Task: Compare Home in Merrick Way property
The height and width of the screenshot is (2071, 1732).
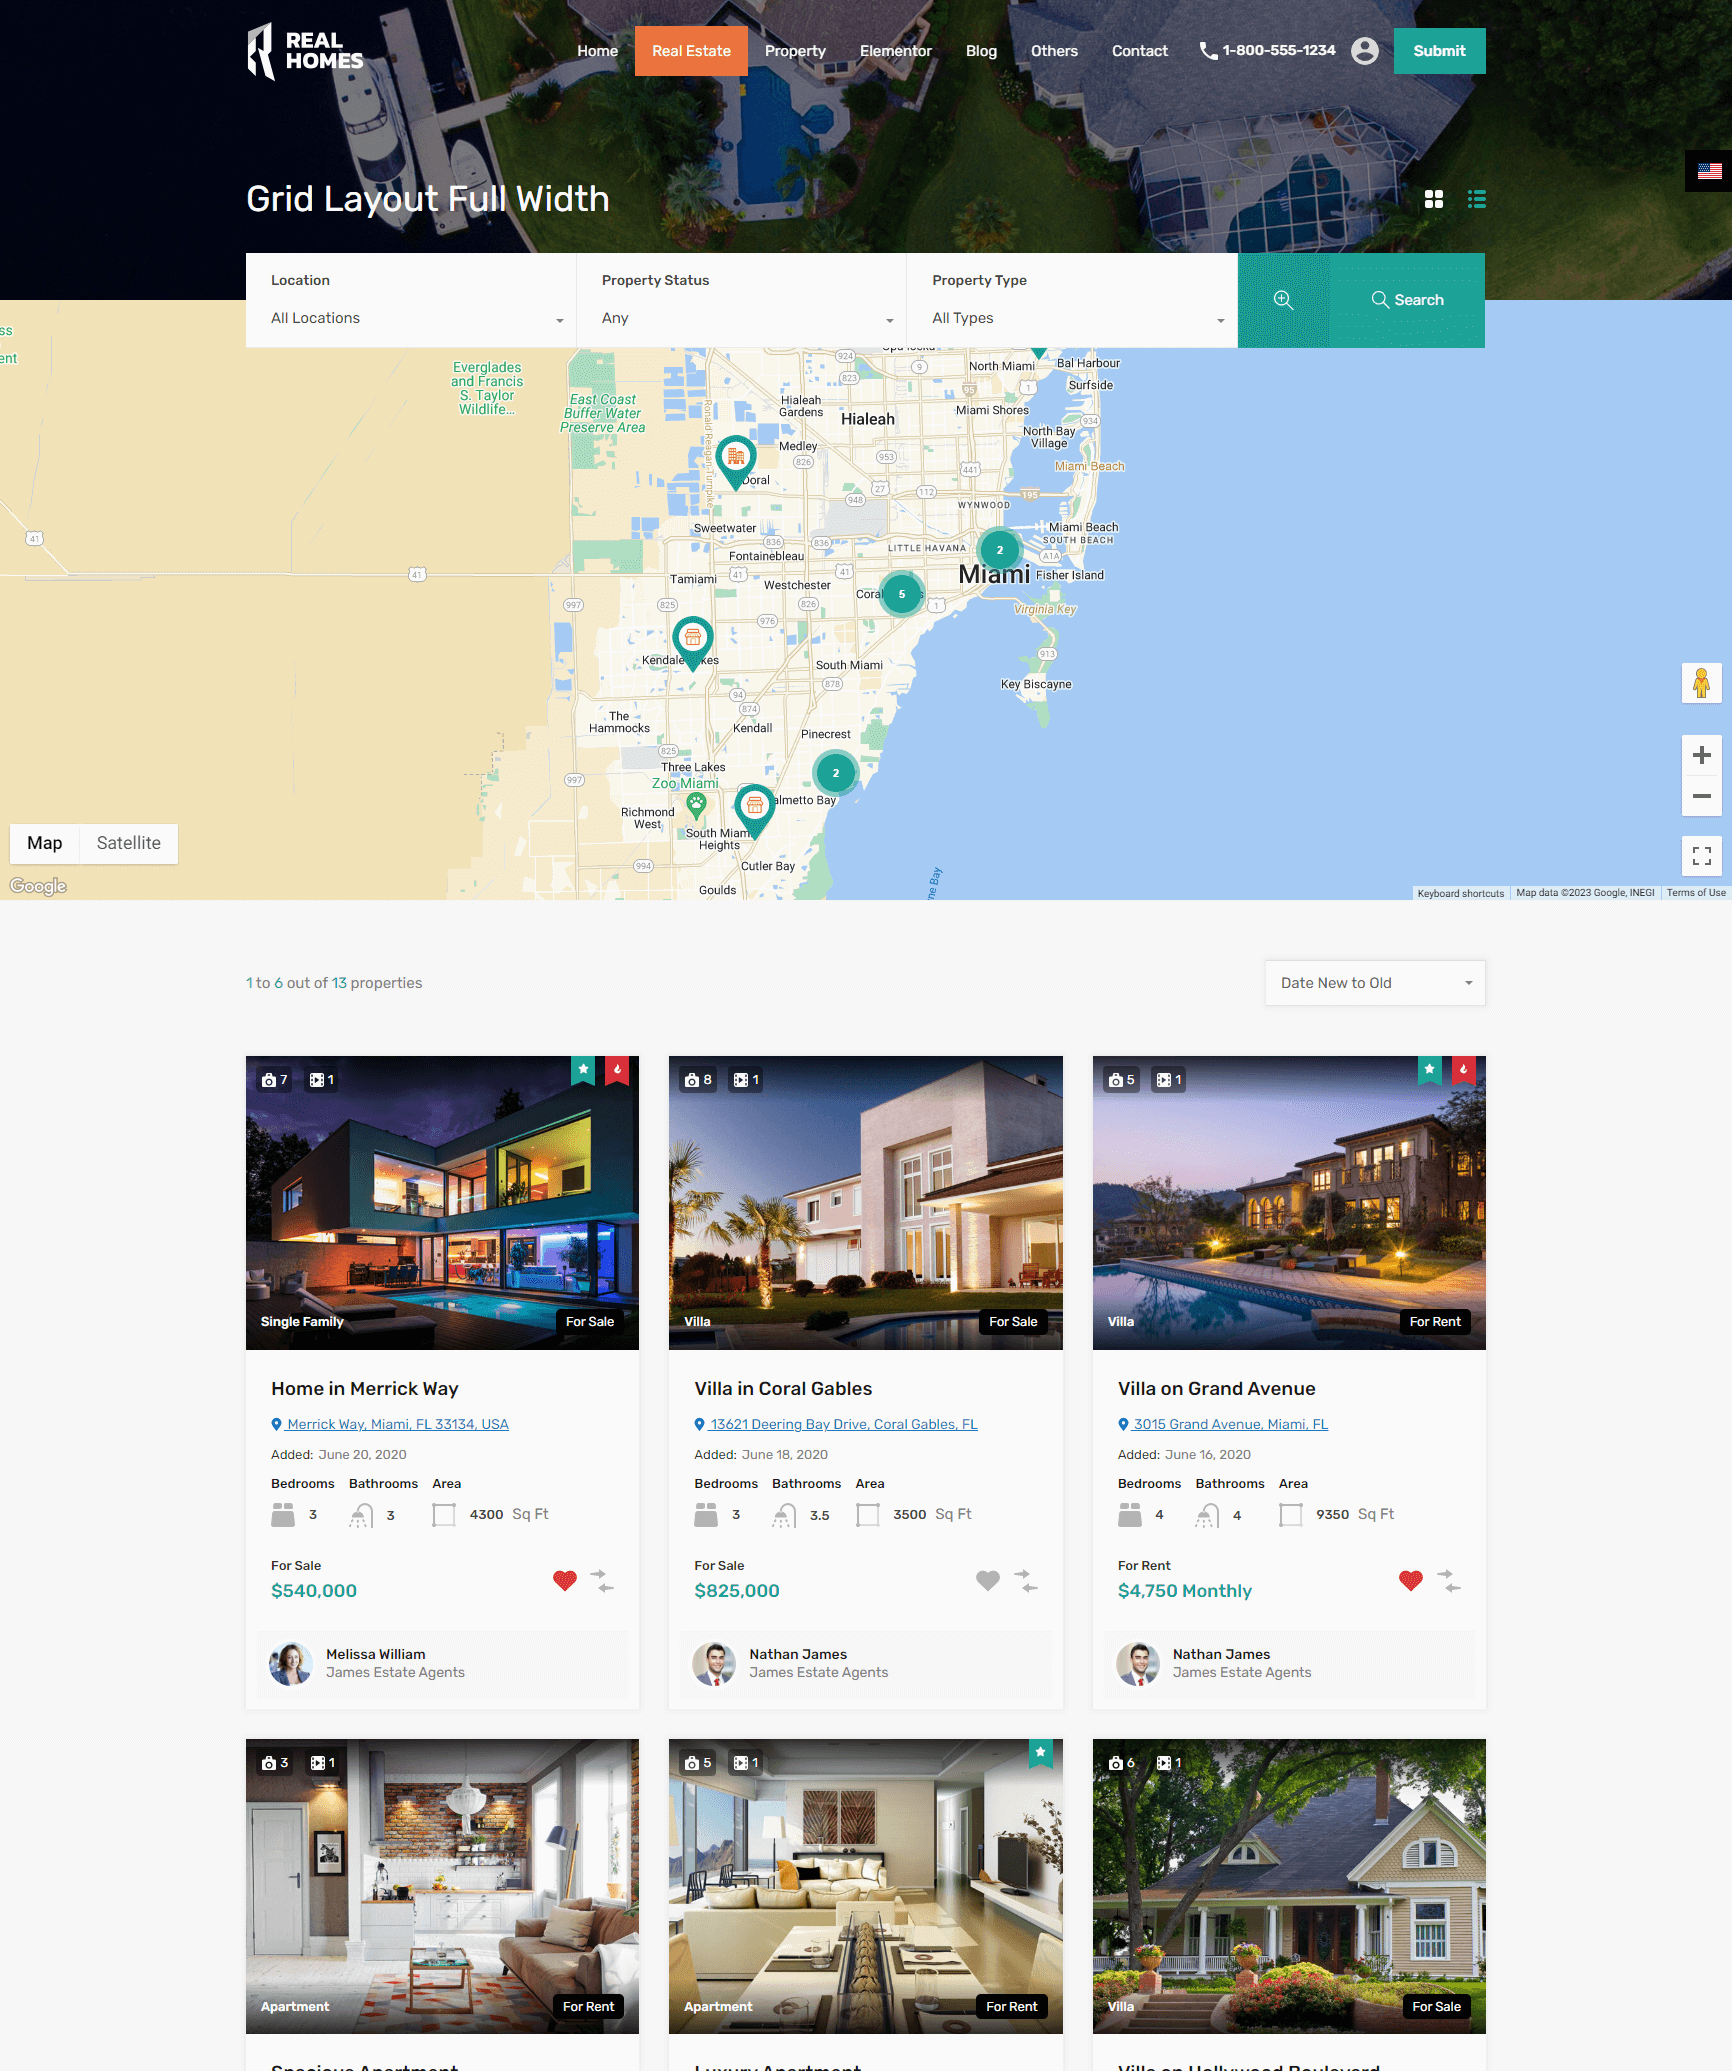Action: (602, 1581)
